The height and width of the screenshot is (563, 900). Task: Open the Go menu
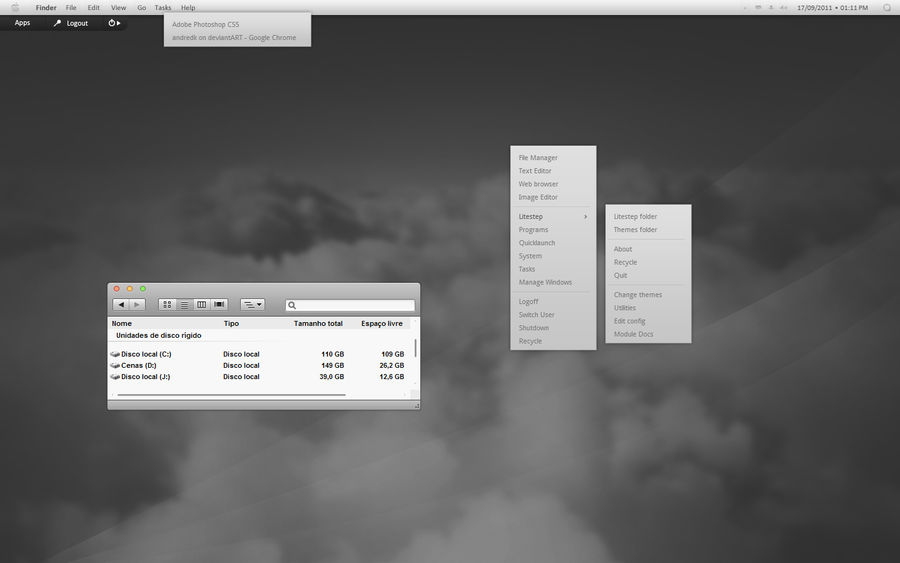142,8
